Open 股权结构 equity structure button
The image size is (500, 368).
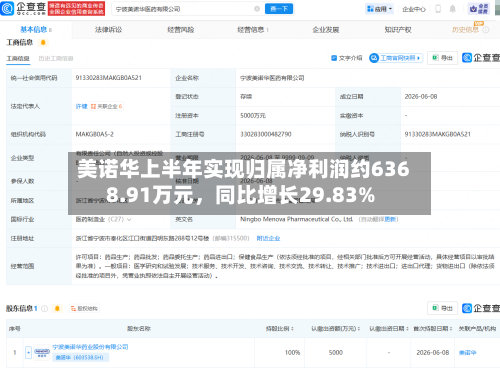(x=84, y=309)
